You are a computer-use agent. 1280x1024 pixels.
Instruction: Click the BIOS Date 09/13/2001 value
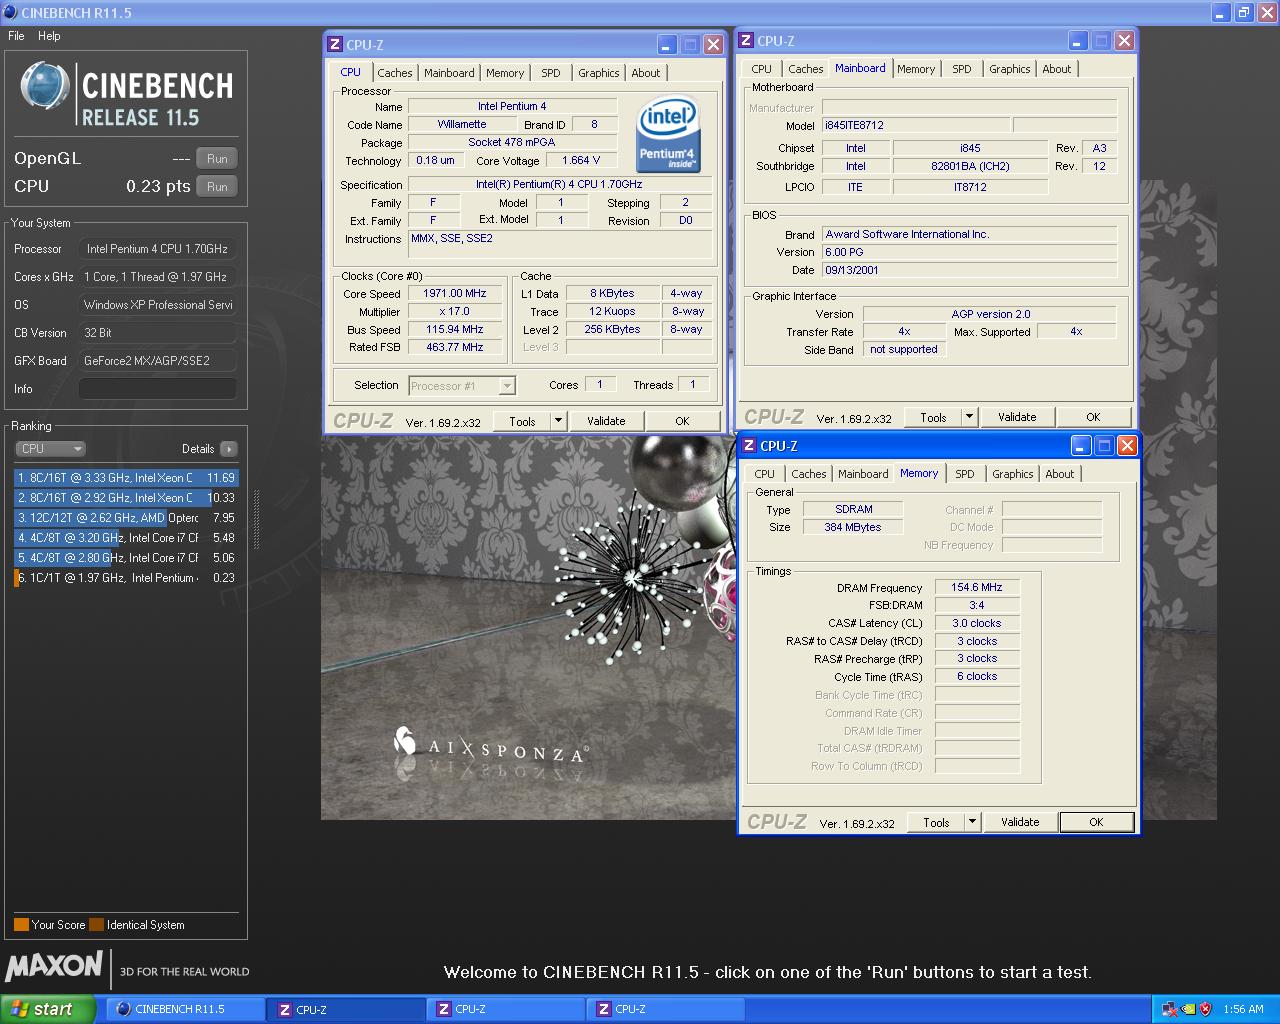969,270
